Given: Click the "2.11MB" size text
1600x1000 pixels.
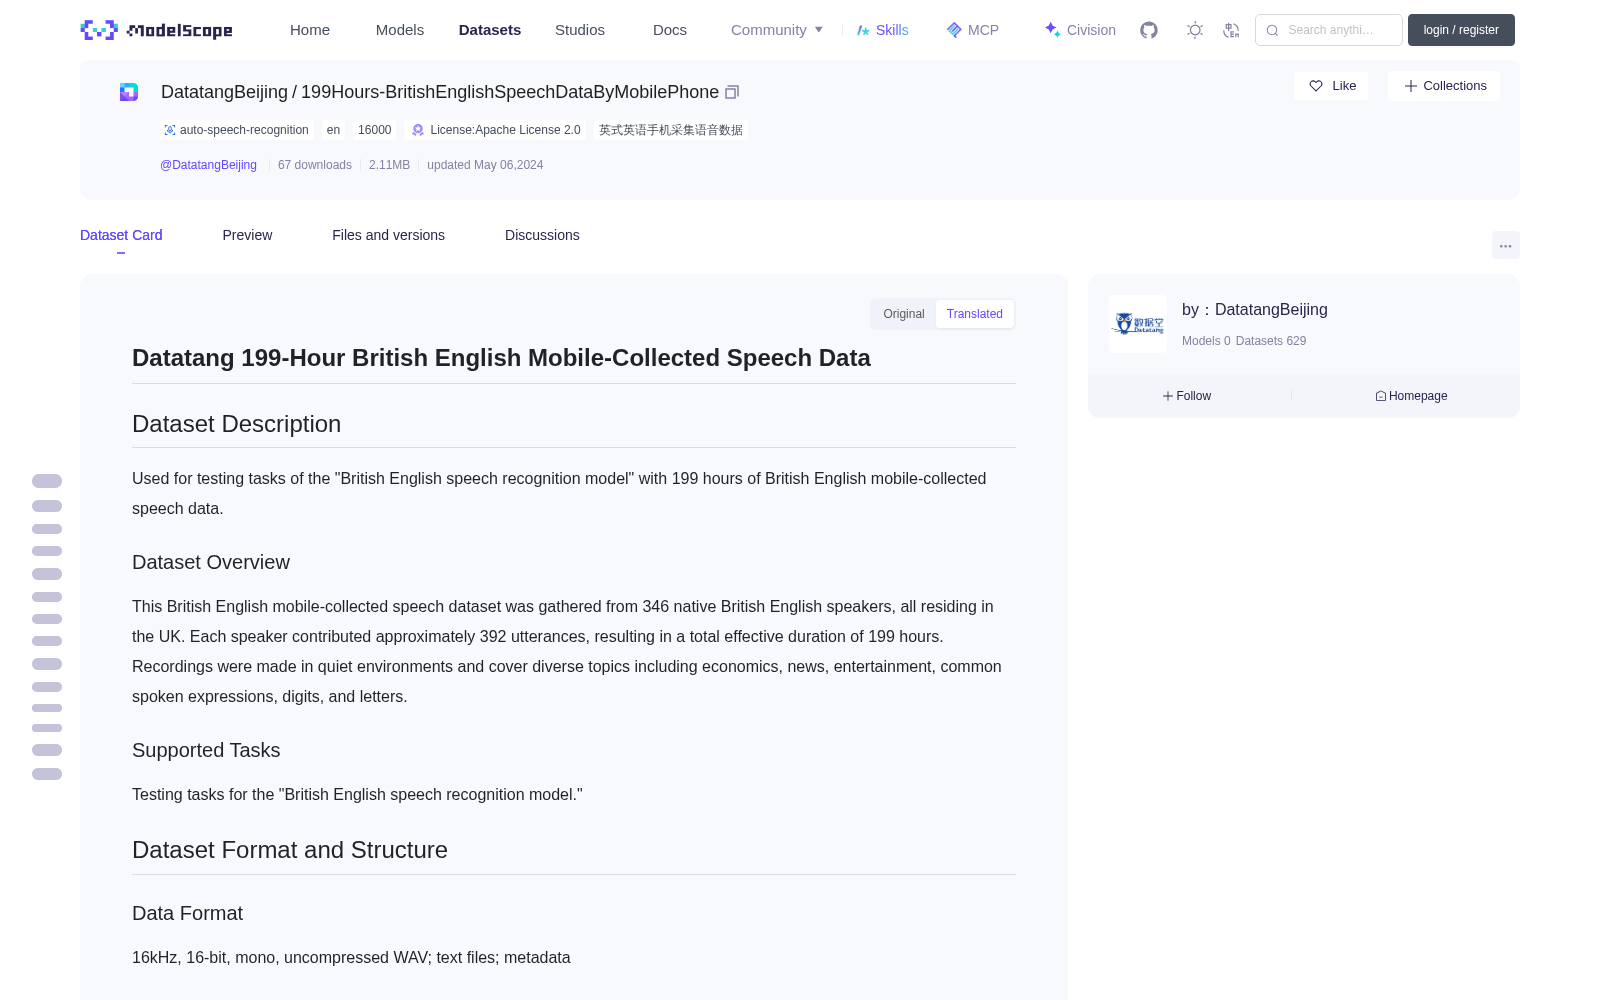Looking at the screenshot, I should click(x=389, y=165).
